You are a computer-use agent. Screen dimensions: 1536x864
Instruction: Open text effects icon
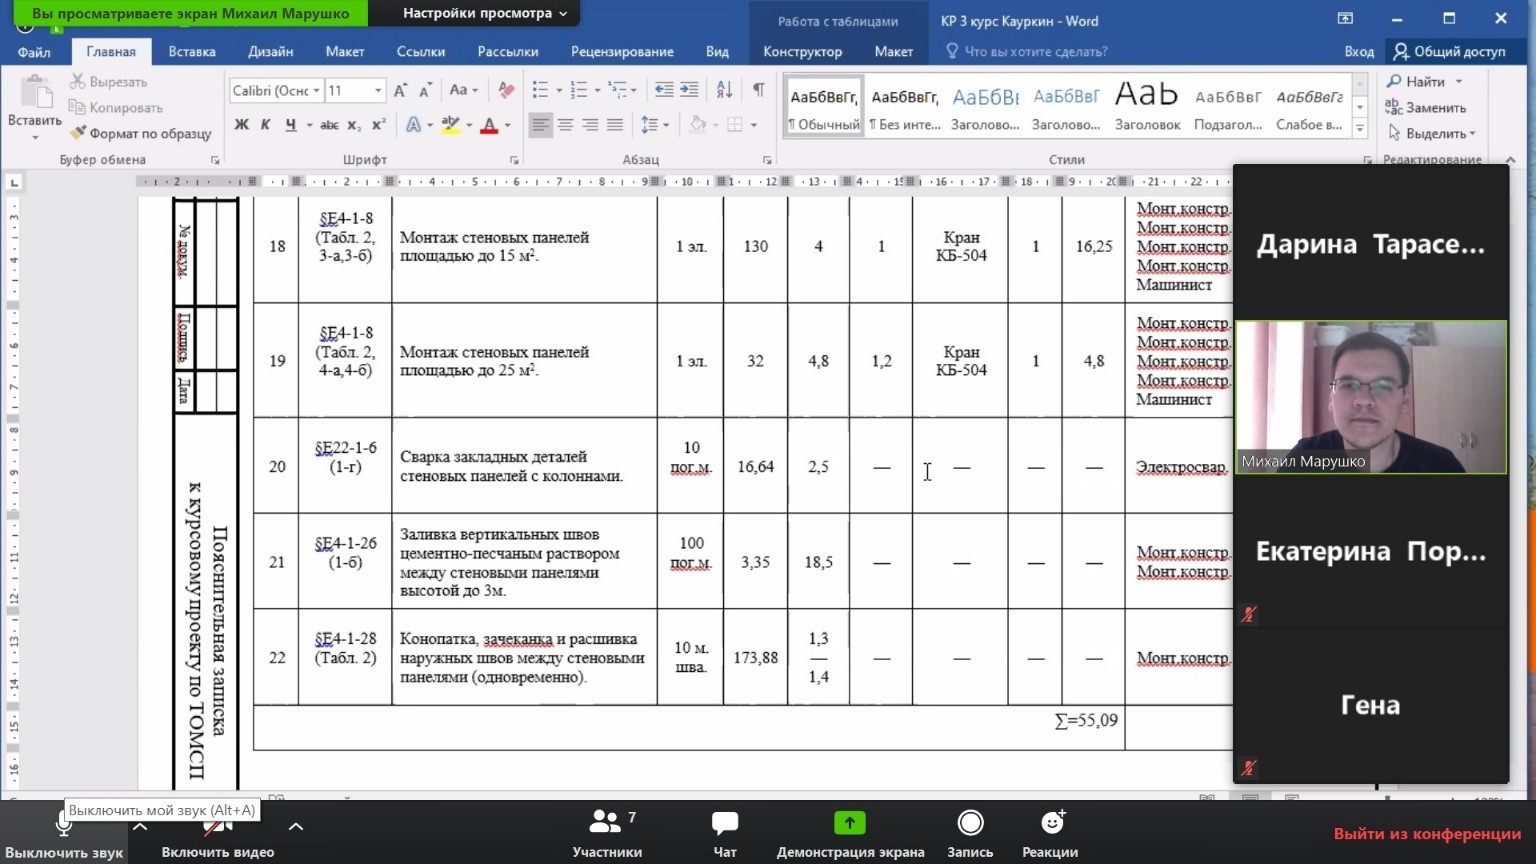[x=413, y=125]
